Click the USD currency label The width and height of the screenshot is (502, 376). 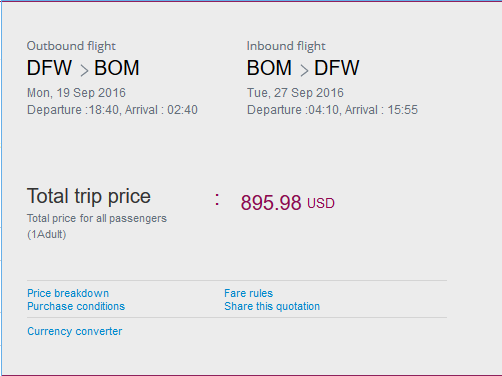[x=321, y=204]
